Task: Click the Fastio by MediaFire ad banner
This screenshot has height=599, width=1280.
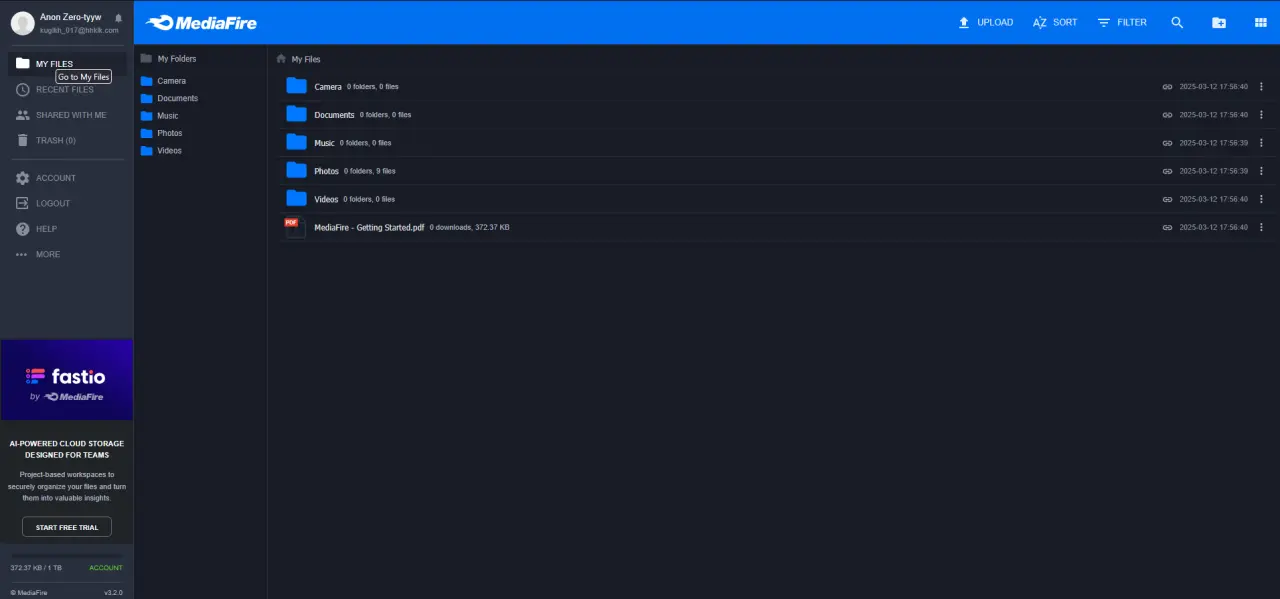Action: click(67, 380)
